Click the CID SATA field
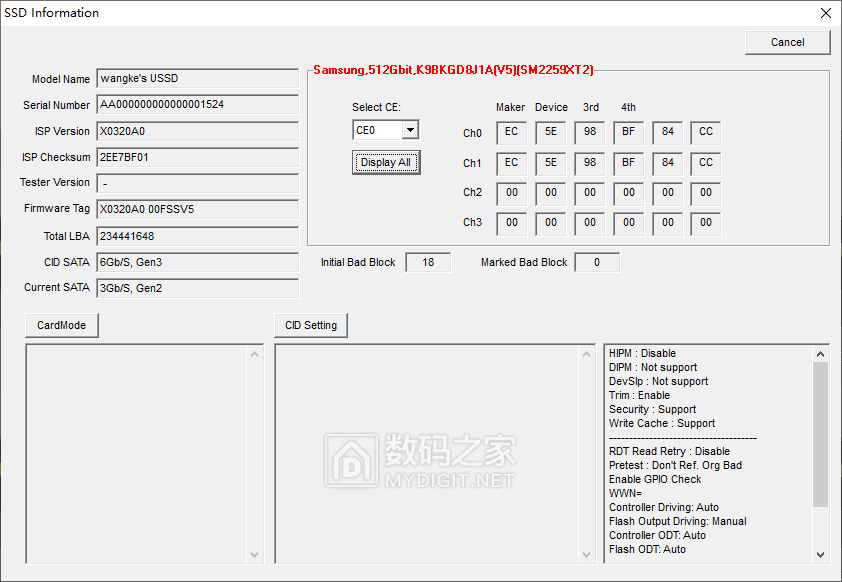842x582 pixels. 198,262
